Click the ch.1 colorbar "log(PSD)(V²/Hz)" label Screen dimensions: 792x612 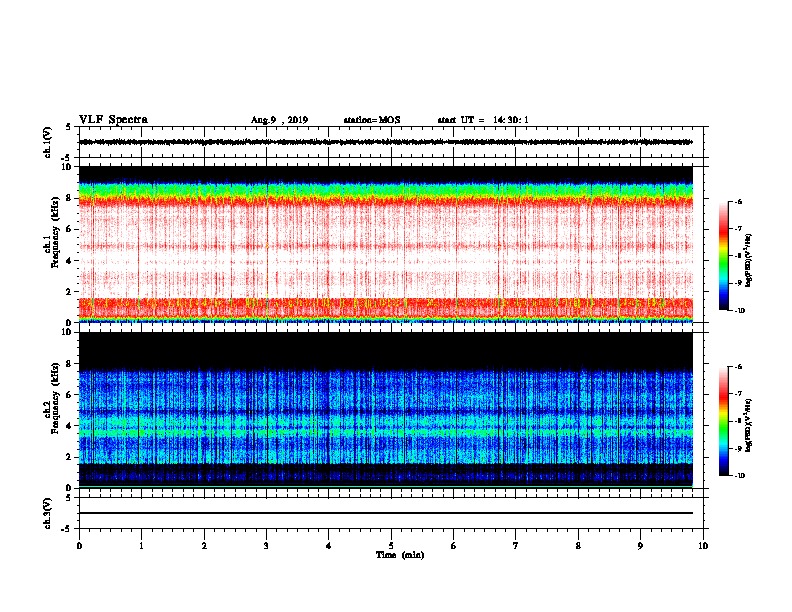pos(749,261)
